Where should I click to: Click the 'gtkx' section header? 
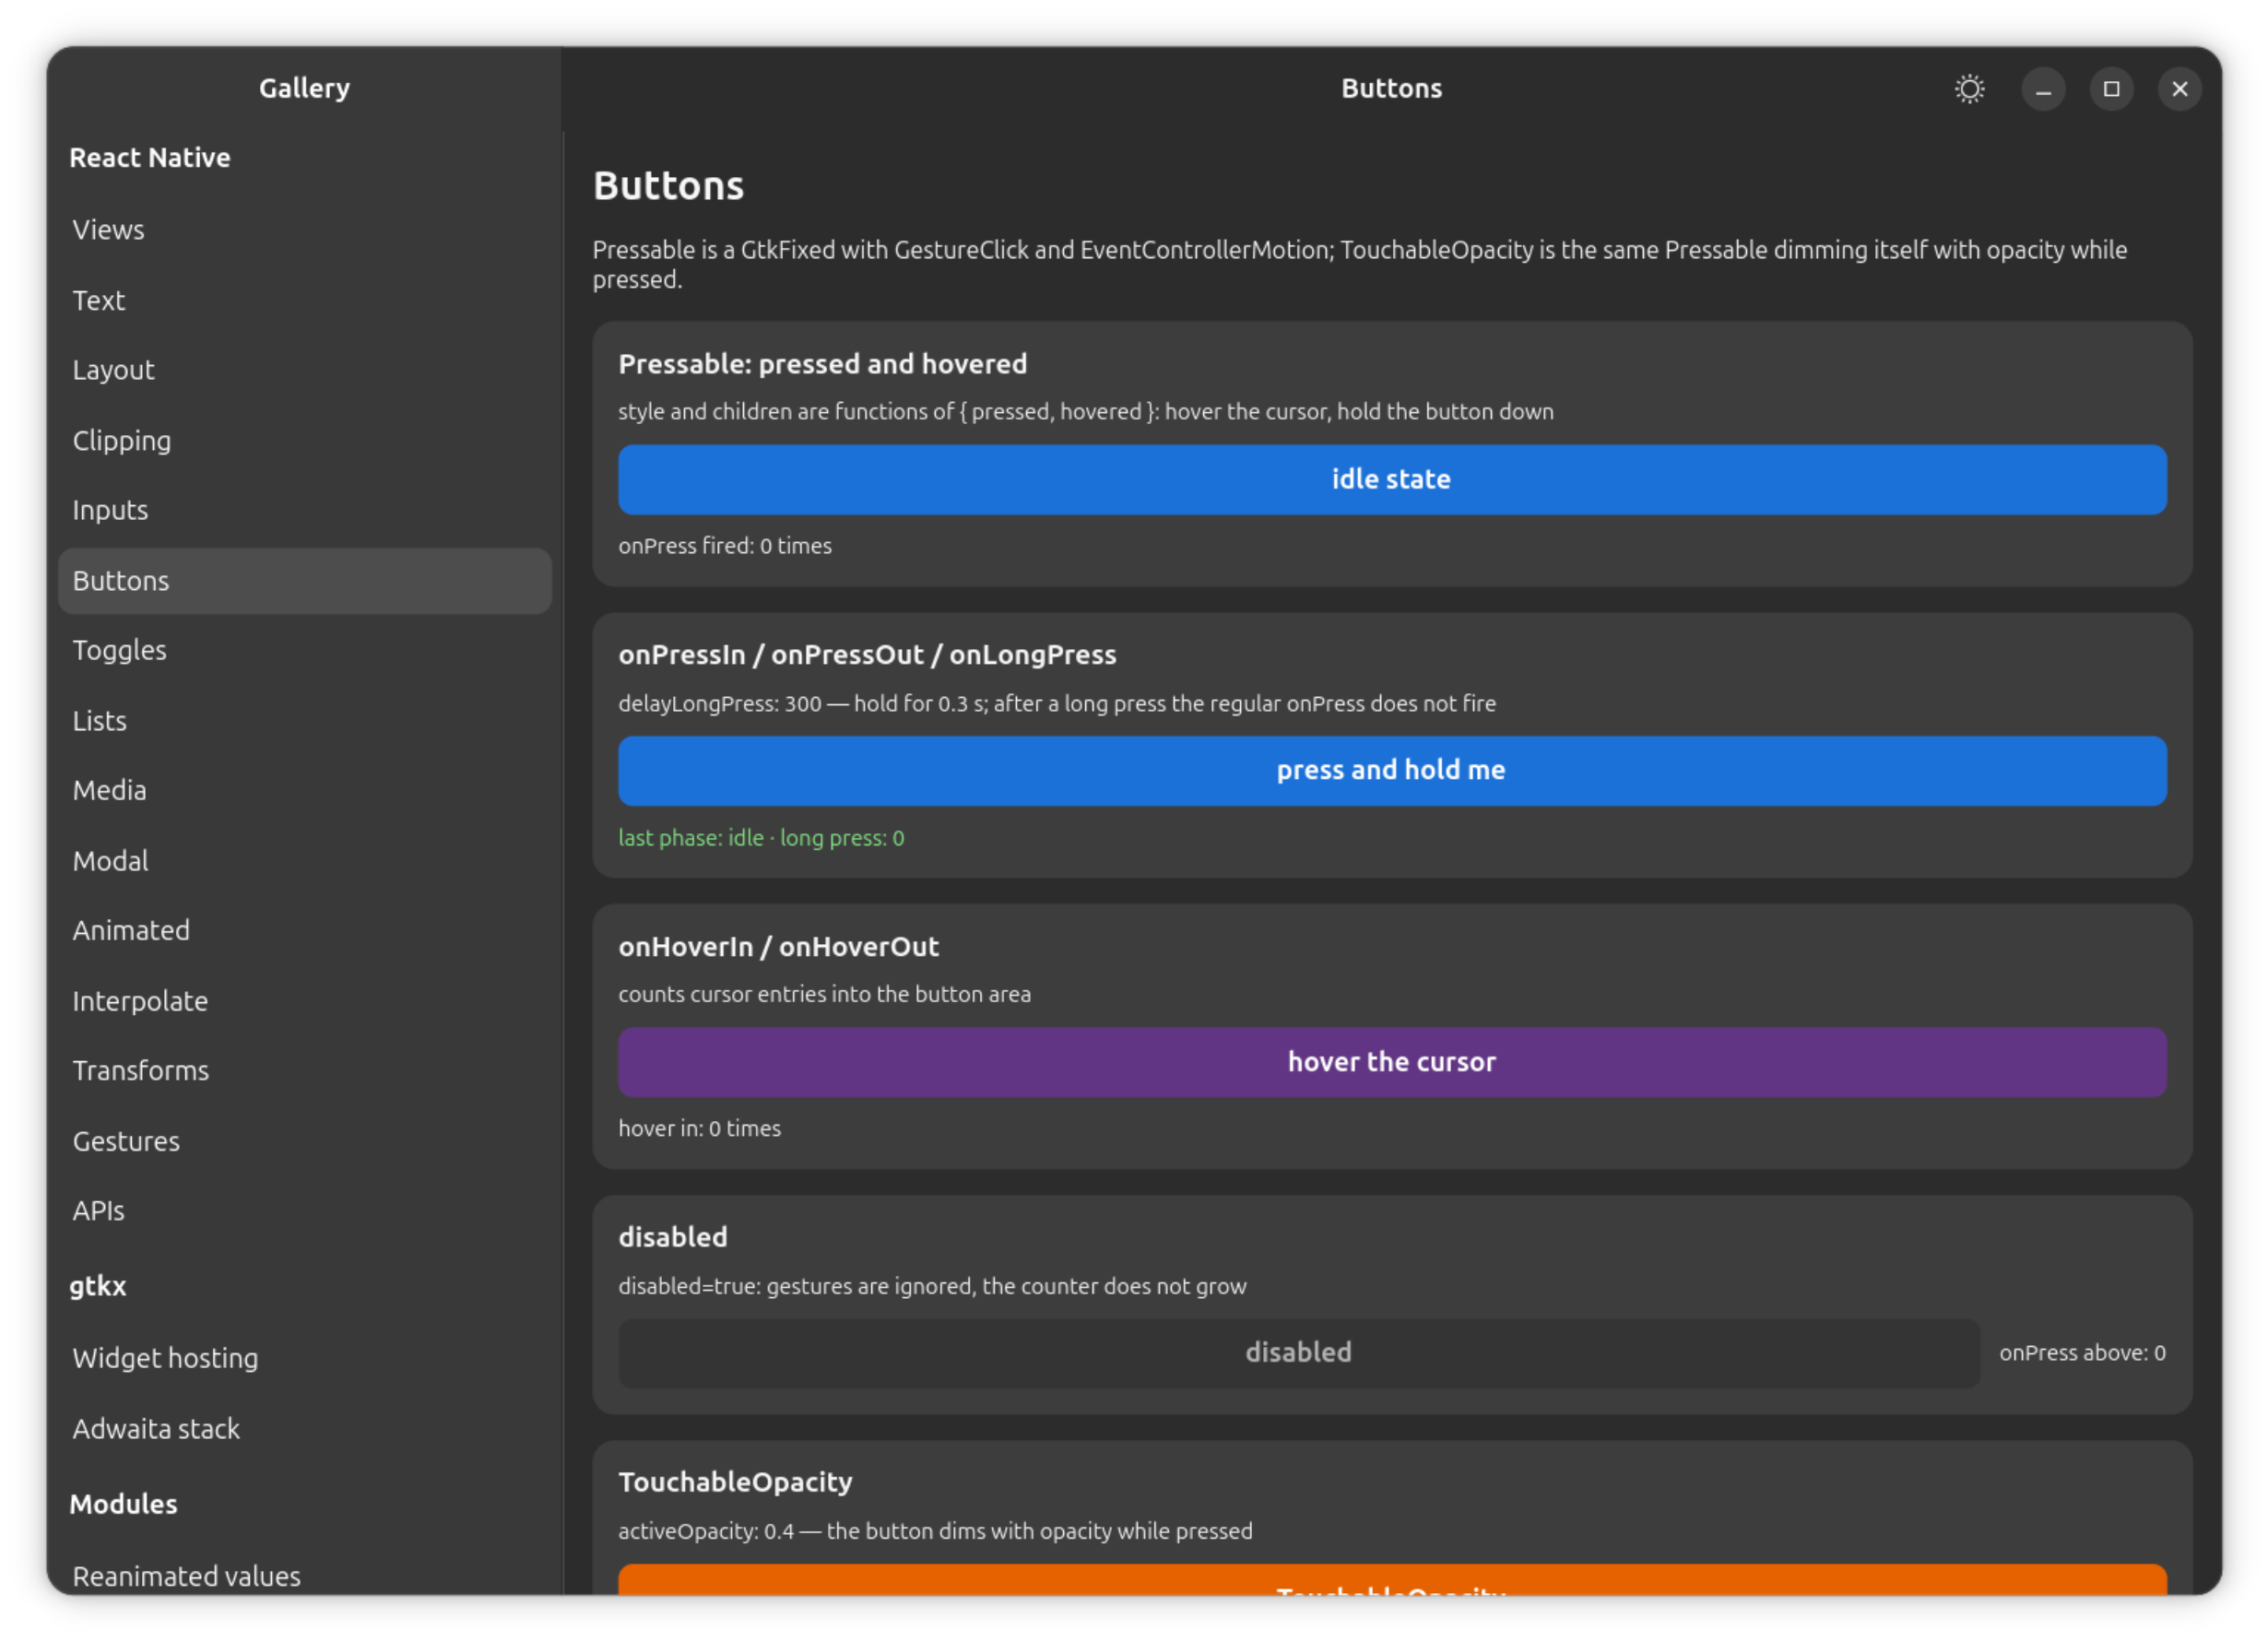click(98, 1286)
